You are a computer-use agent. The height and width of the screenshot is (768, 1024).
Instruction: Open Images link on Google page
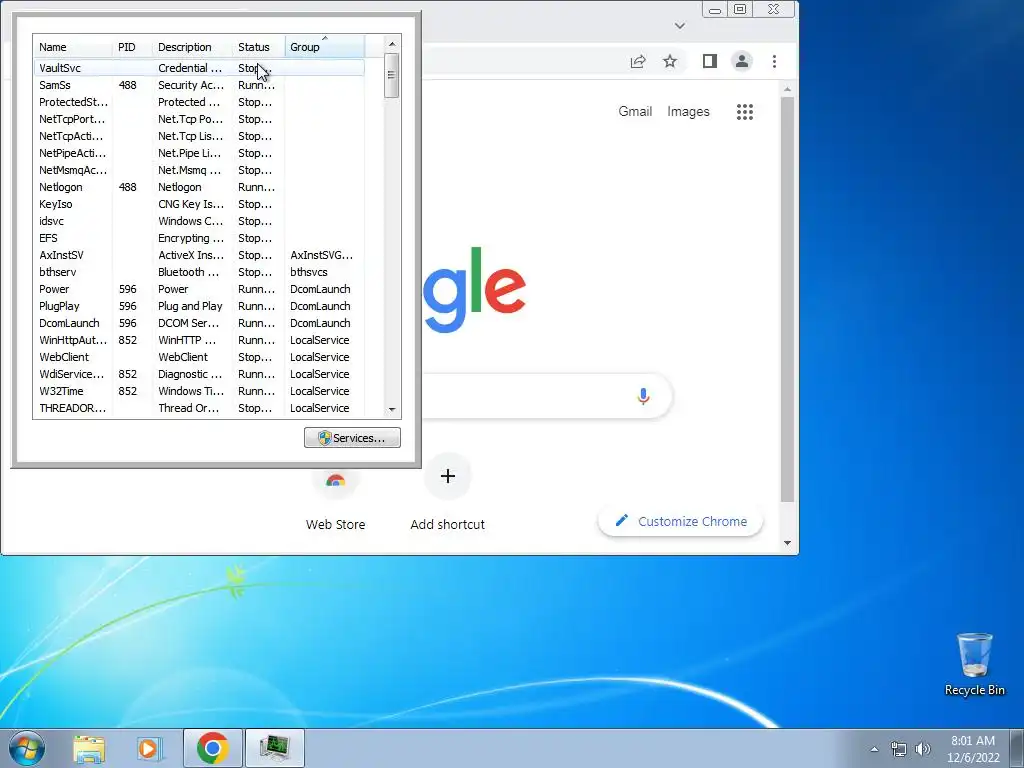click(x=688, y=112)
